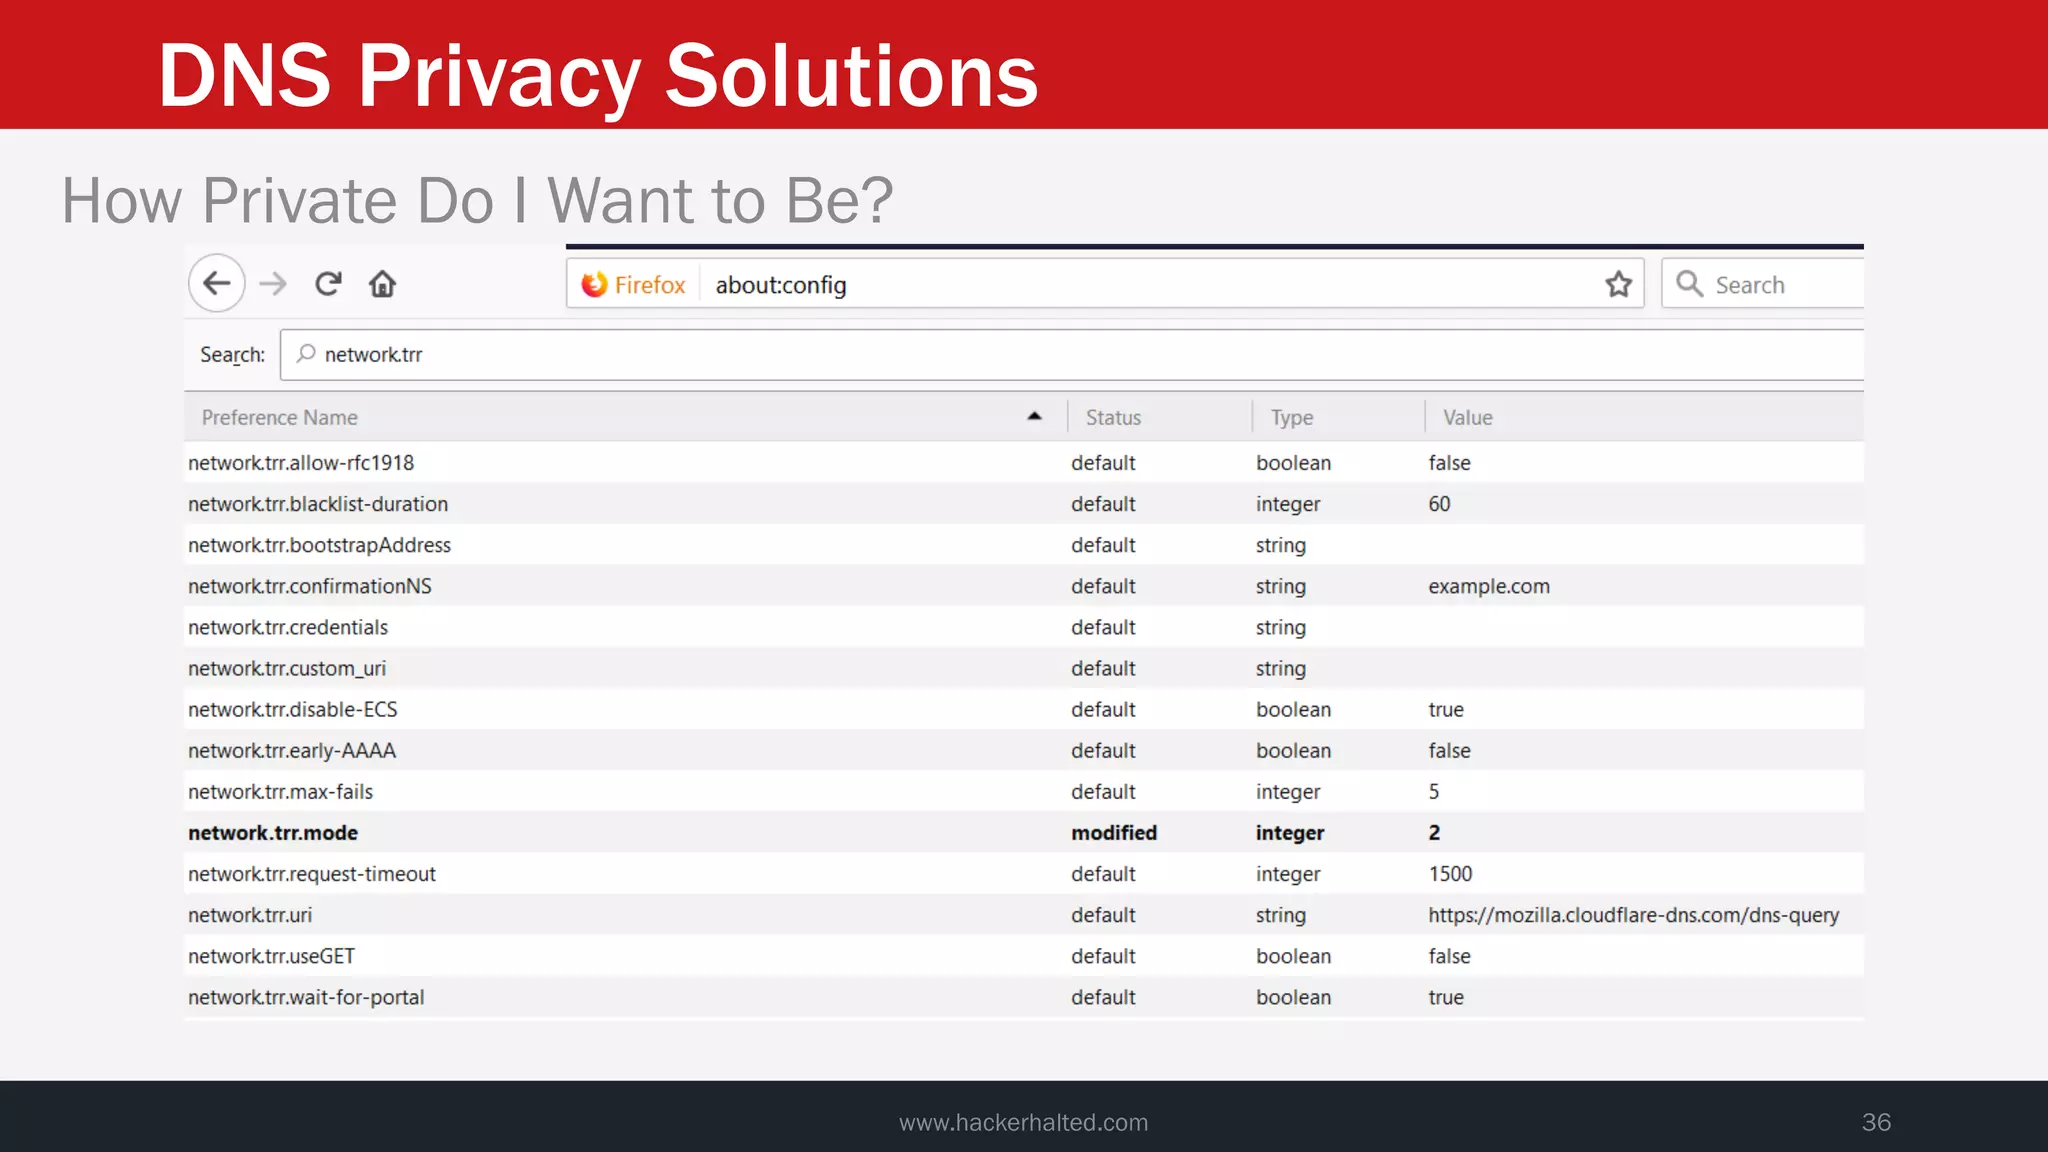Select the network.trr.max-fails preference
This screenshot has height=1152, width=2048.
point(1024,791)
